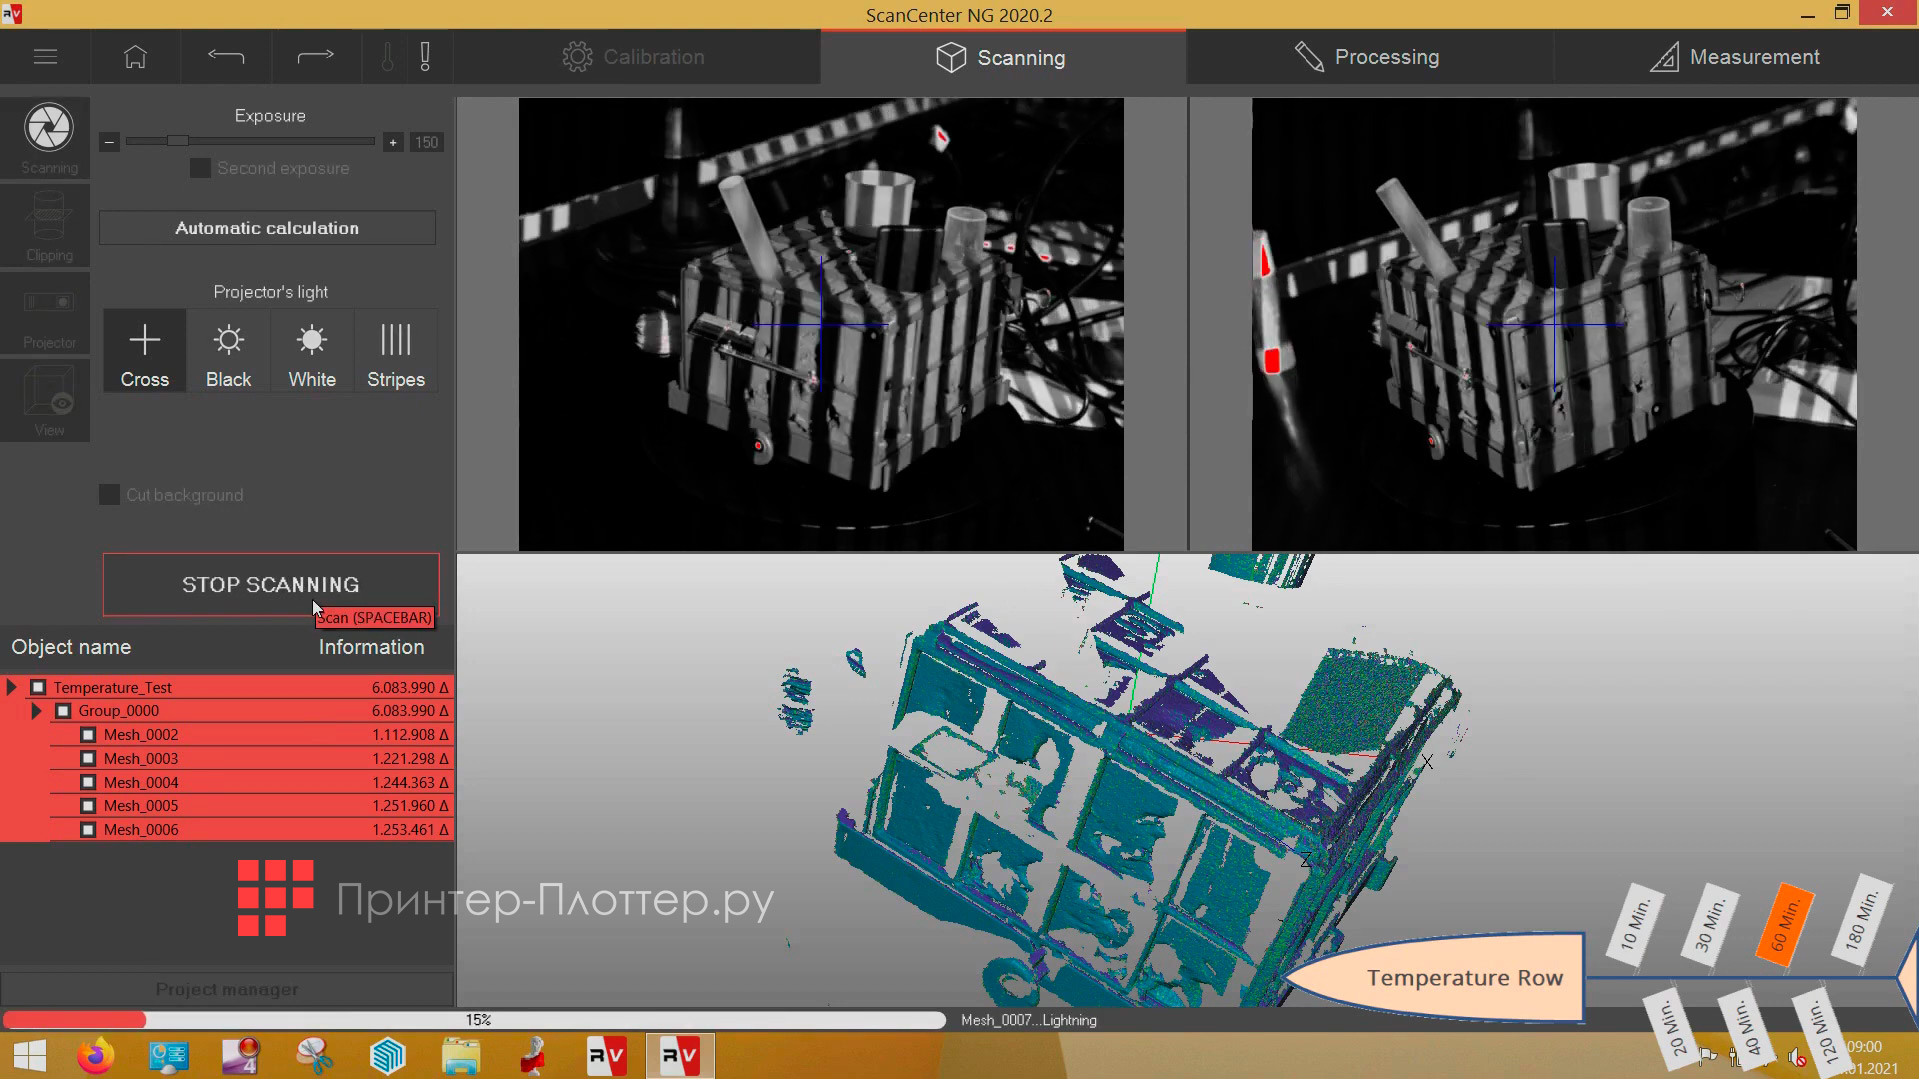This screenshot has height=1079, width=1919.
Task: Click the STOP SCANNING button
Action: pos(270,584)
